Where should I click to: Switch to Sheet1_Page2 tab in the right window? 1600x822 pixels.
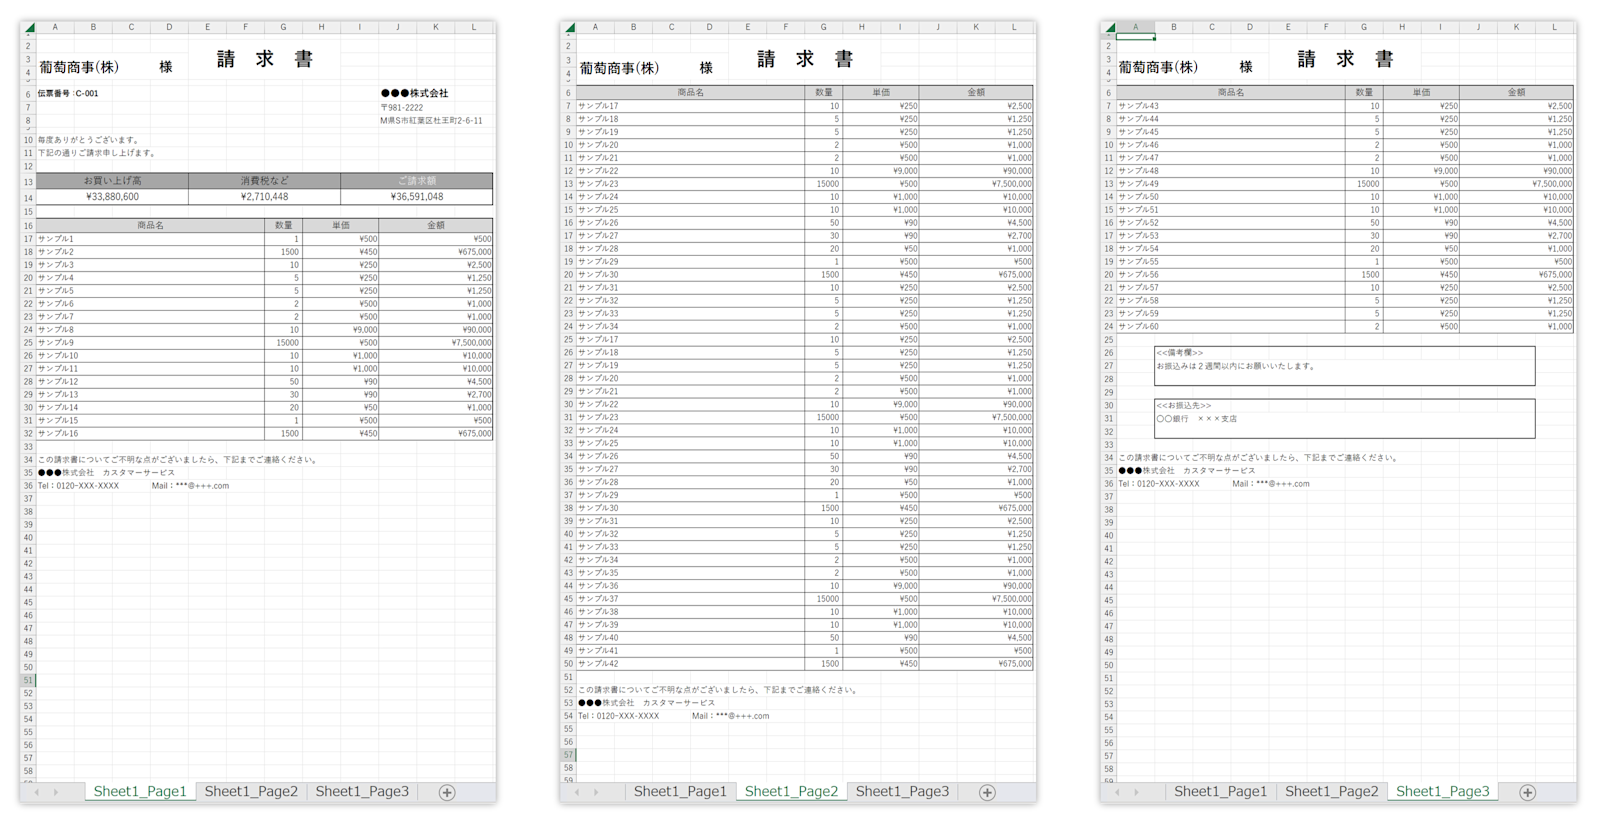[1331, 791]
